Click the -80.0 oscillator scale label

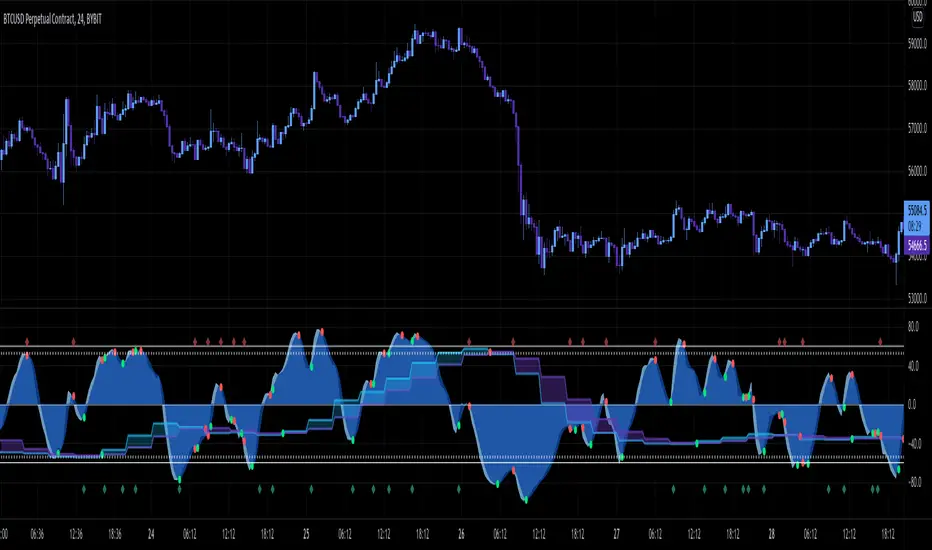point(915,483)
